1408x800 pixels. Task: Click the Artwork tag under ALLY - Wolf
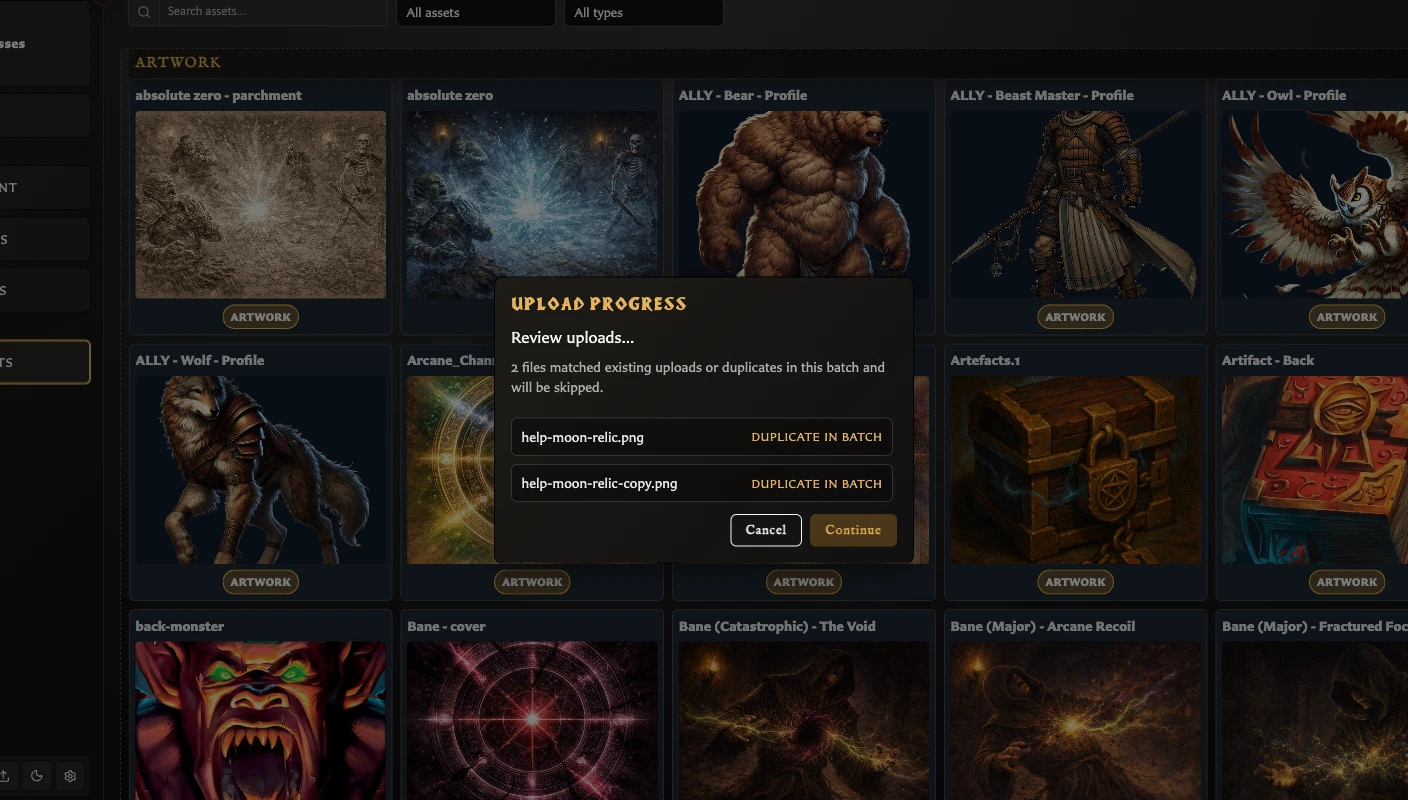point(261,582)
